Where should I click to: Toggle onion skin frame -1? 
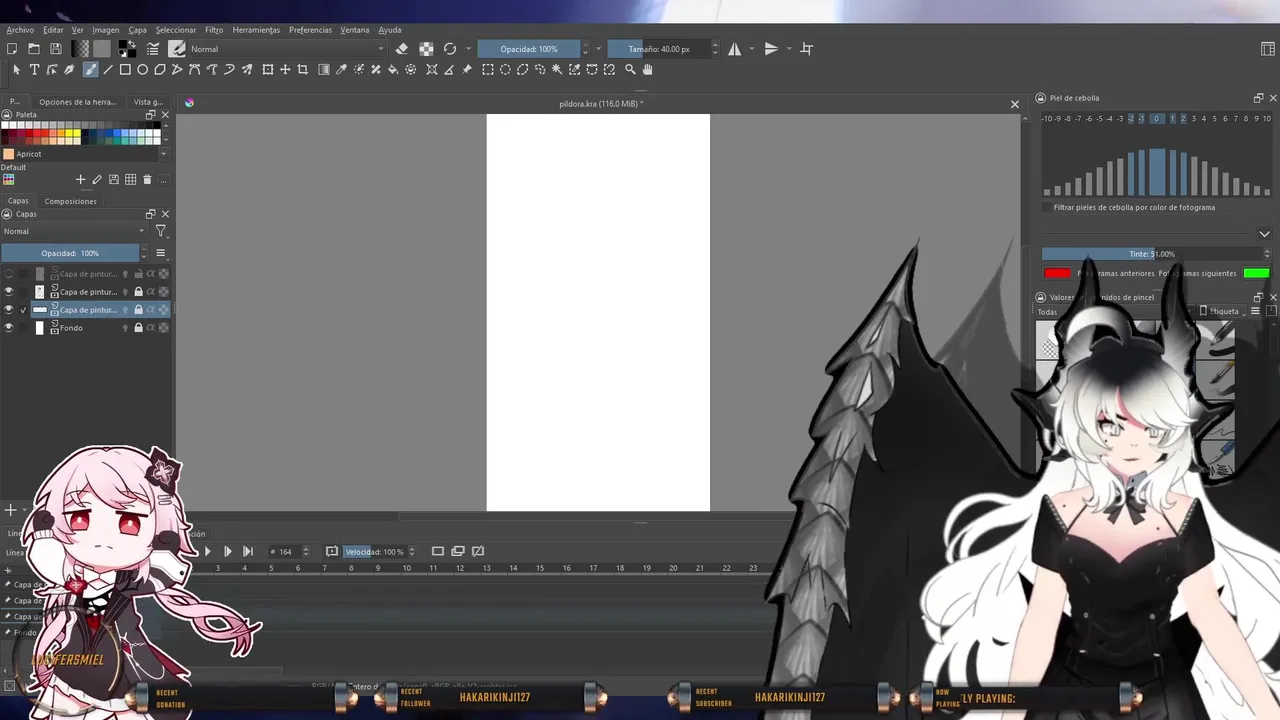point(1141,119)
